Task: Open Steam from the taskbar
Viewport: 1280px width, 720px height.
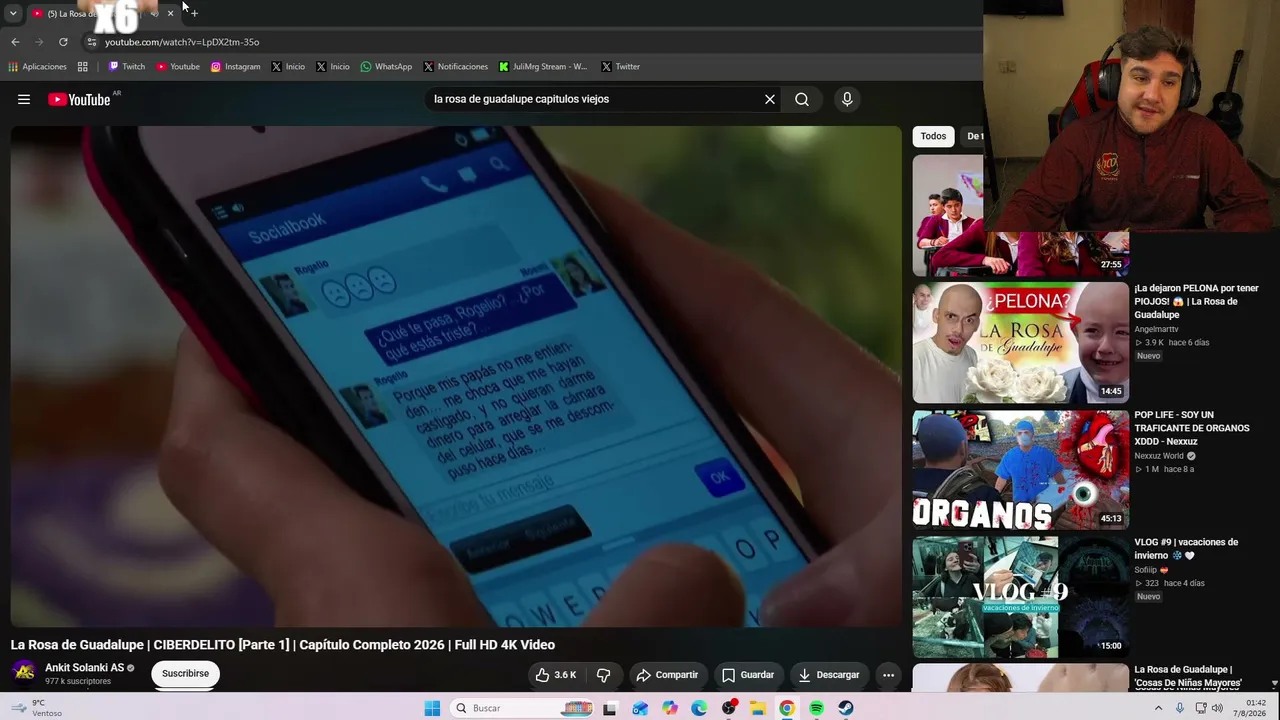Action: [845, 708]
